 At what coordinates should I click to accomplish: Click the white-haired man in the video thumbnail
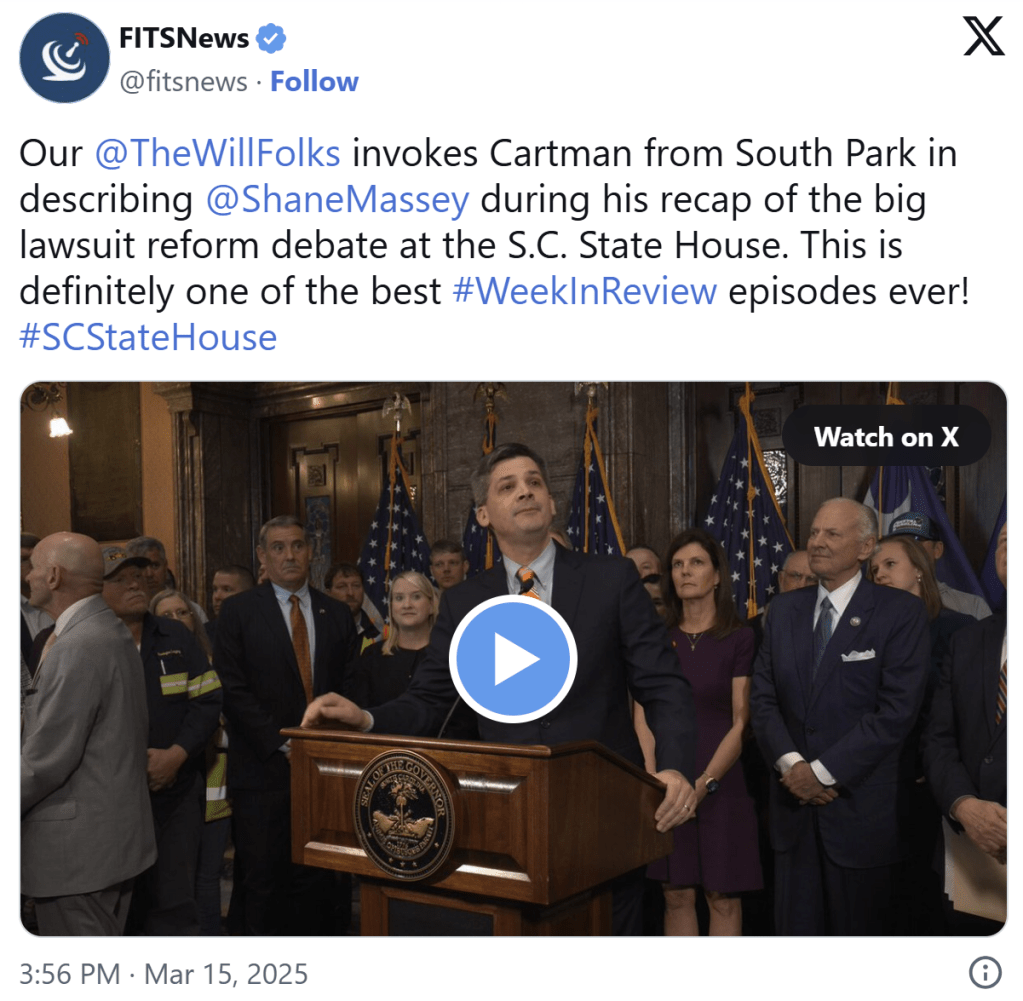pos(841,685)
